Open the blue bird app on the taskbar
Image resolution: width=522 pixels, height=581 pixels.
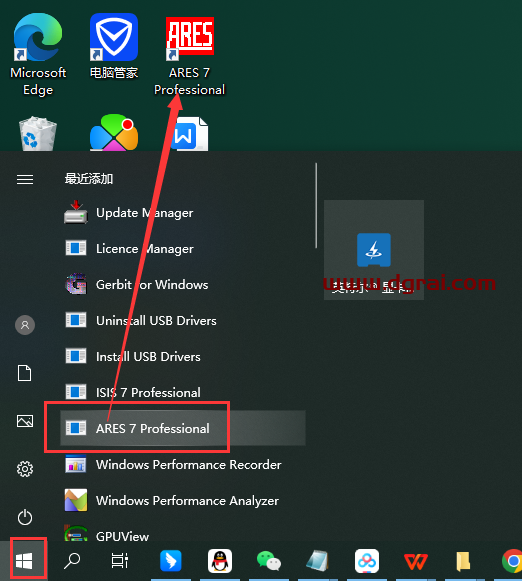click(170, 561)
